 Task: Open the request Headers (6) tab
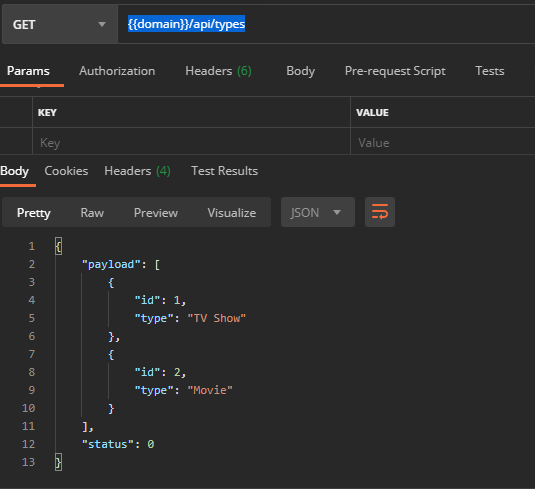coord(218,71)
